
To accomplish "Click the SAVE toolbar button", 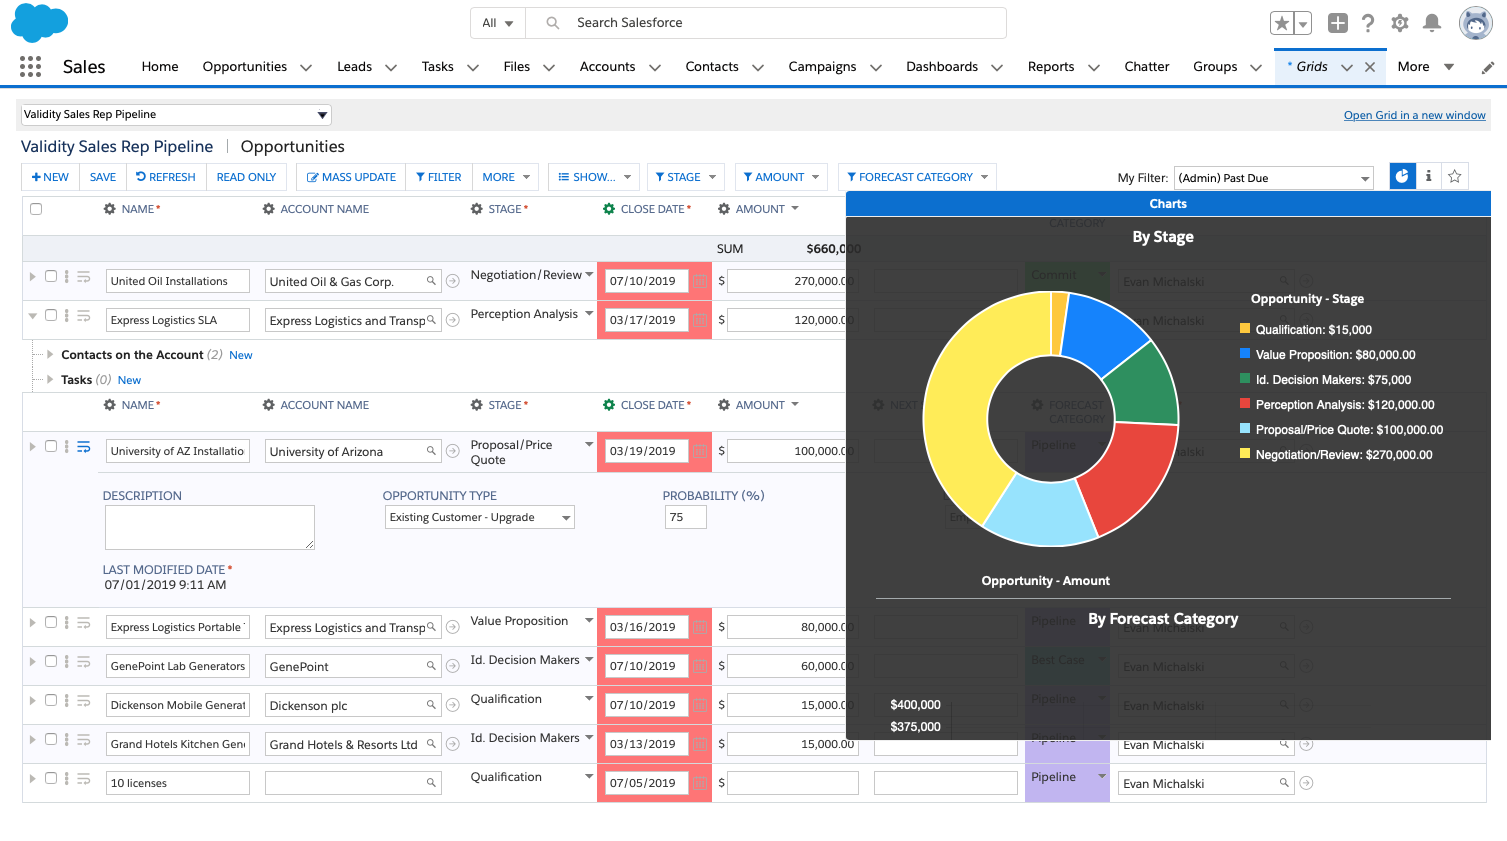I will click(x=103, y=177).
